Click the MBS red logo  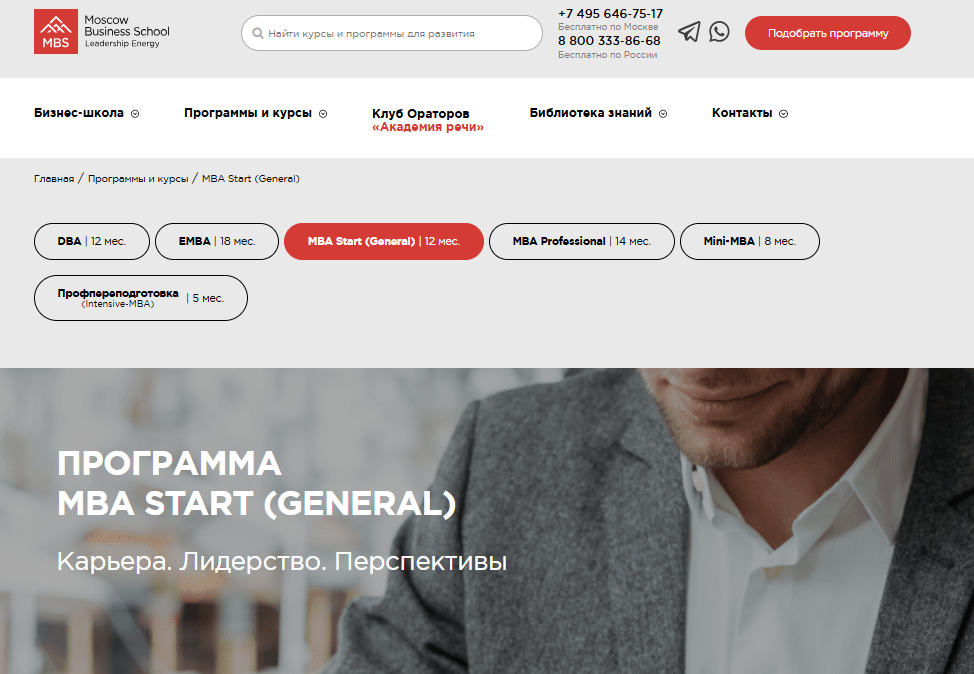tap(56, 32)
